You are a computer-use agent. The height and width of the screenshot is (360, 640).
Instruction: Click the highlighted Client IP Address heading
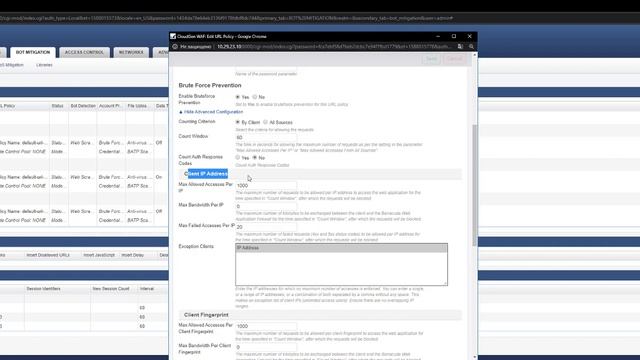click(206, 174)
